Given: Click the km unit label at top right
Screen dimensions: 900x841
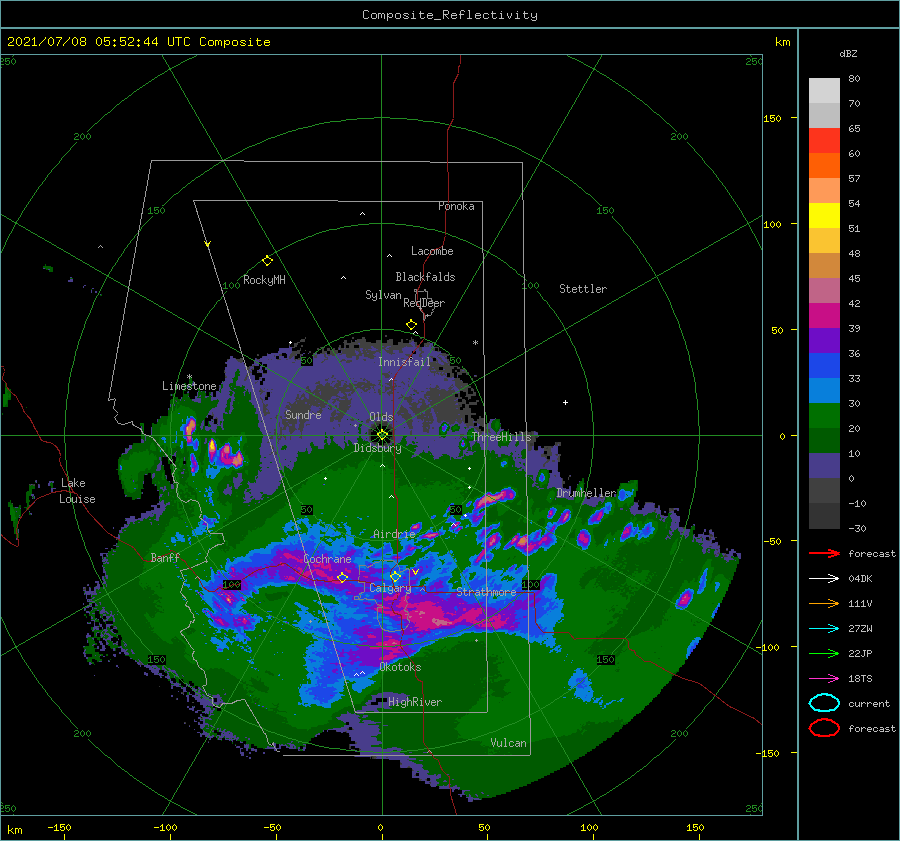Looking at the screenshot, I should (782, 42).
